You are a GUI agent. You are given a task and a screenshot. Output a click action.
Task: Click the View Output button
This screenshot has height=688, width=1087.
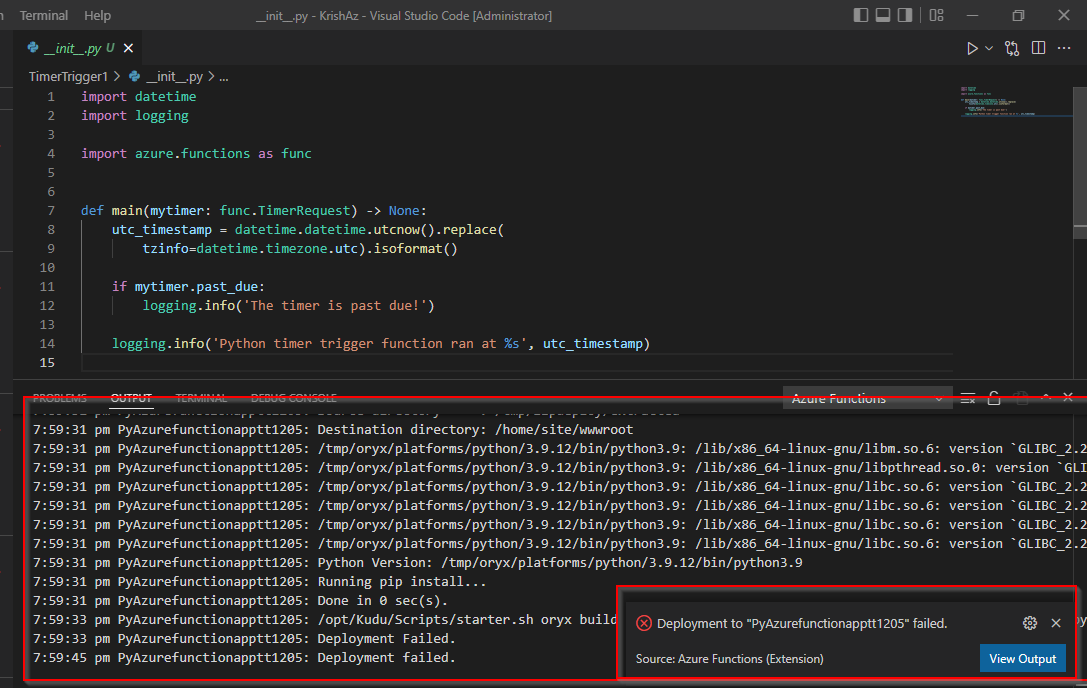[1023, 659]
